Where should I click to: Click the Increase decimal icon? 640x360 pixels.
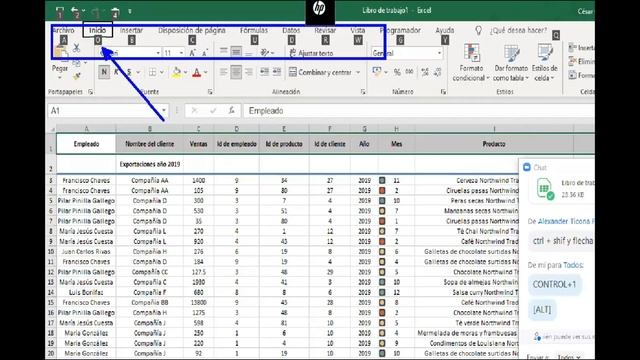tap(425, 72)
